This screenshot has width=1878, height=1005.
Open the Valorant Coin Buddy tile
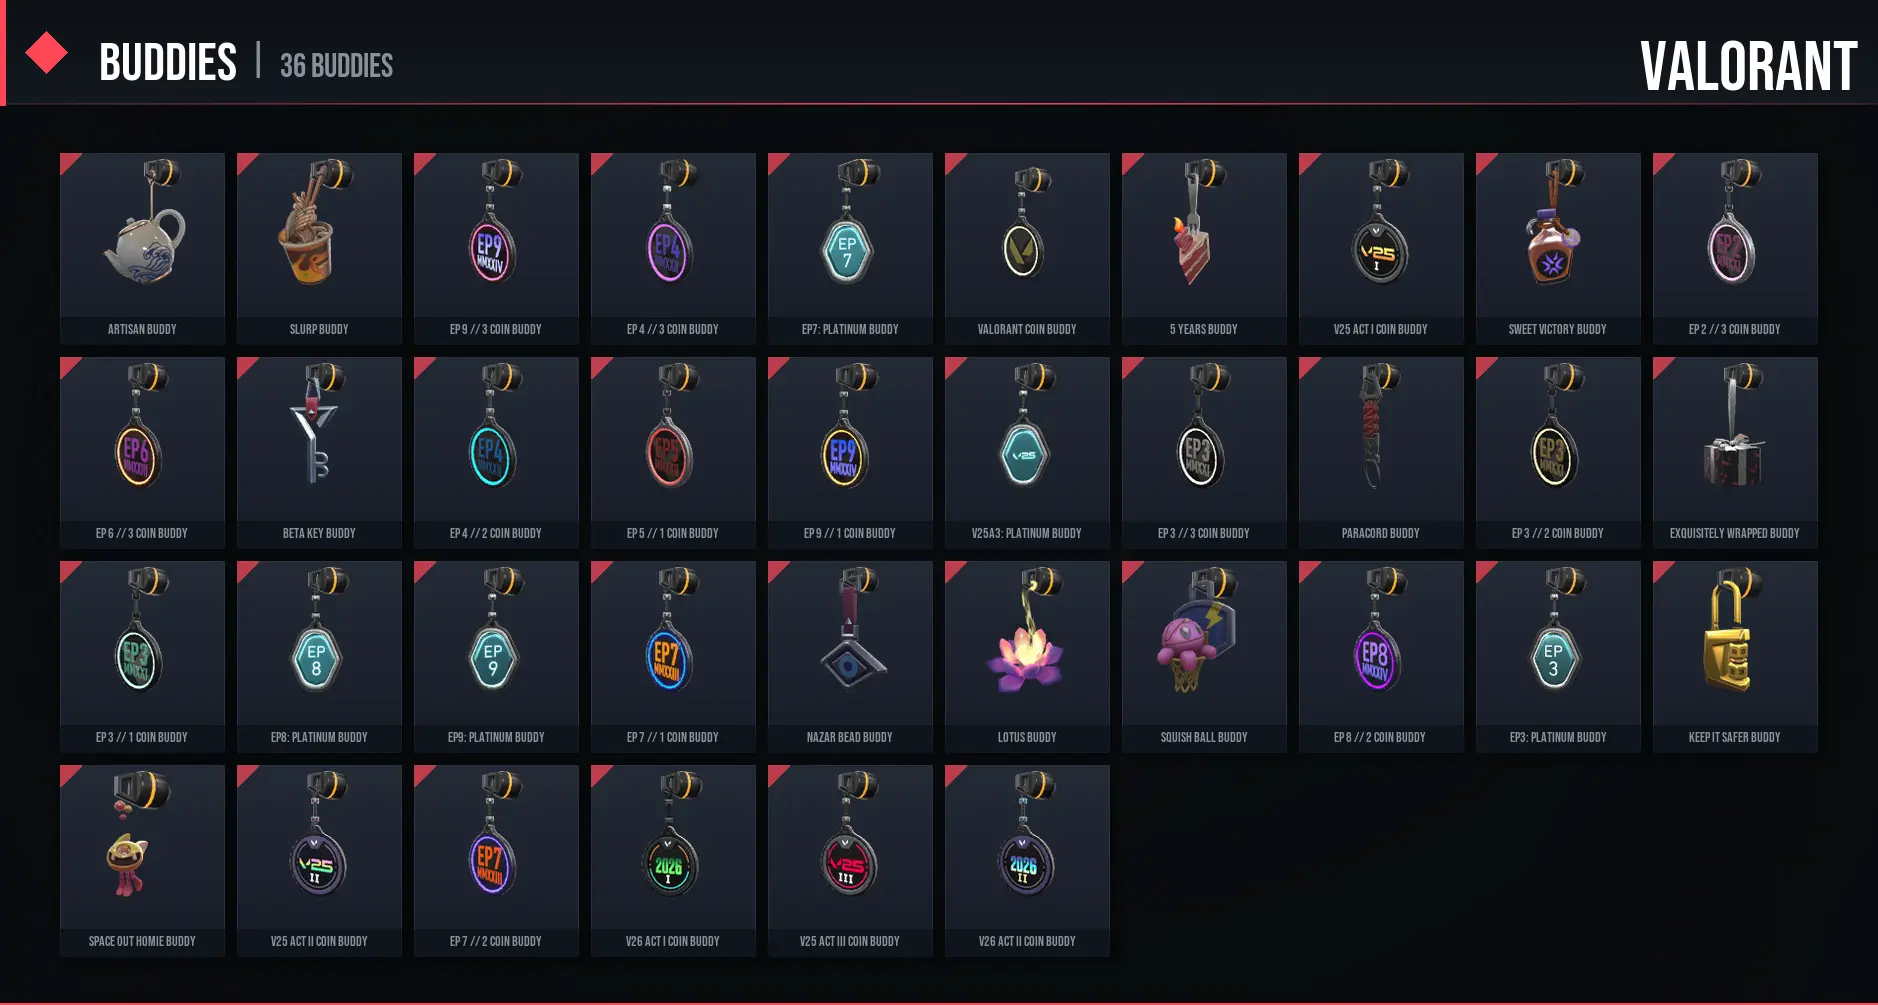pos(1027,248)
